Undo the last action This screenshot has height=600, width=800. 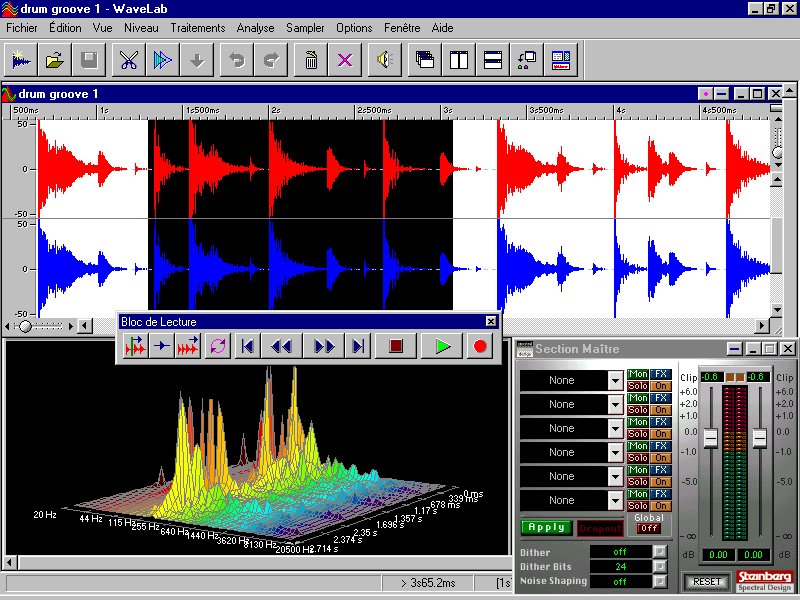click(237, 60)
